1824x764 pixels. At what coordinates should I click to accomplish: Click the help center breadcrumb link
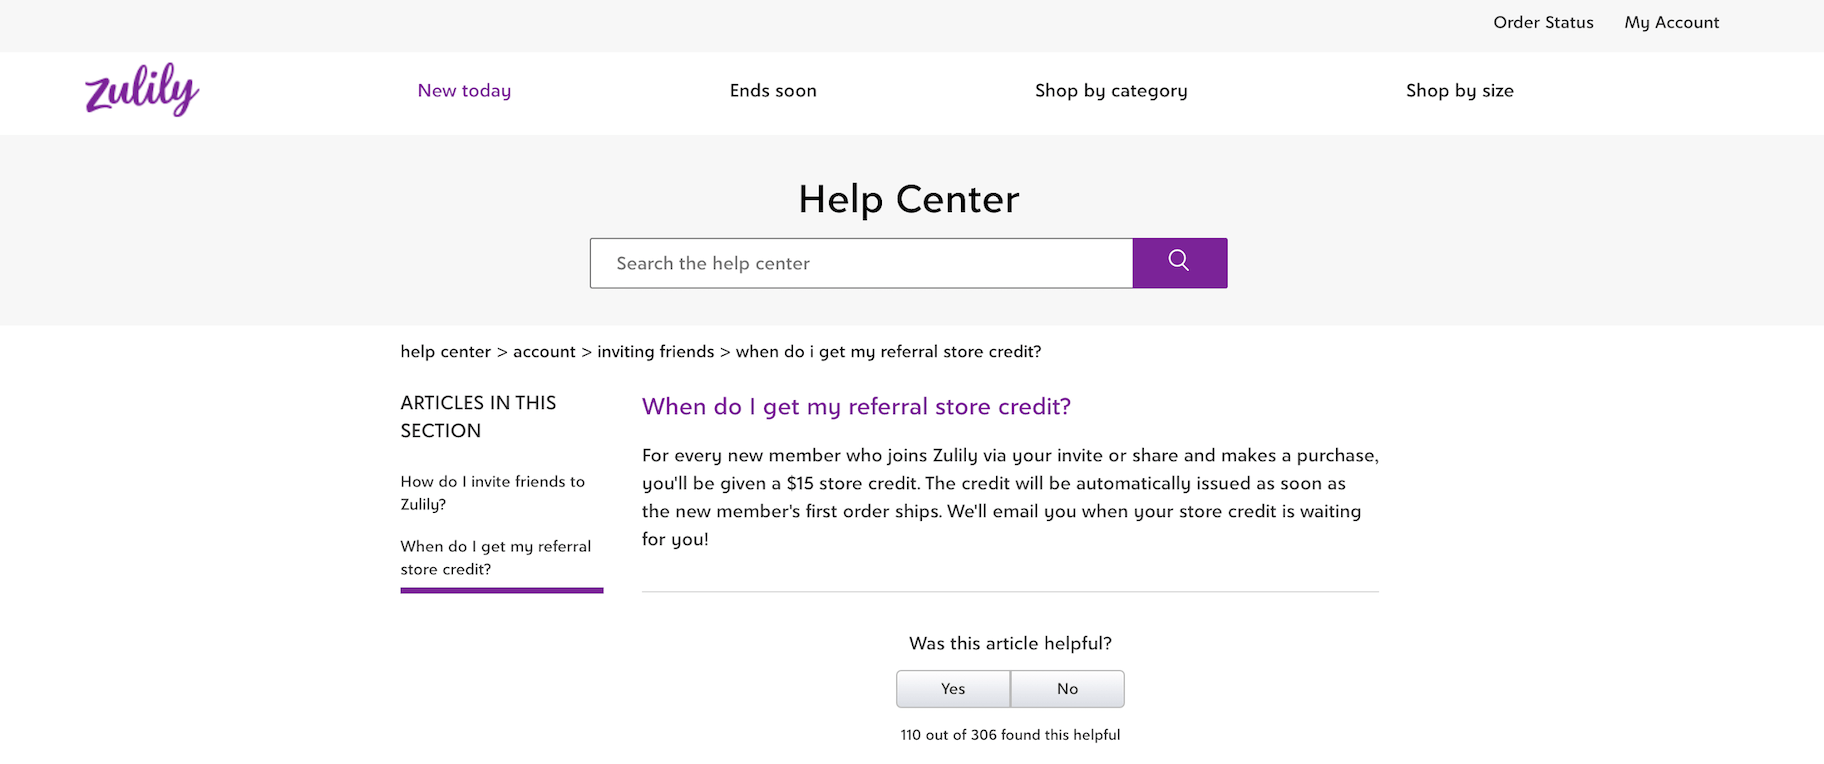tap(445, 352)
